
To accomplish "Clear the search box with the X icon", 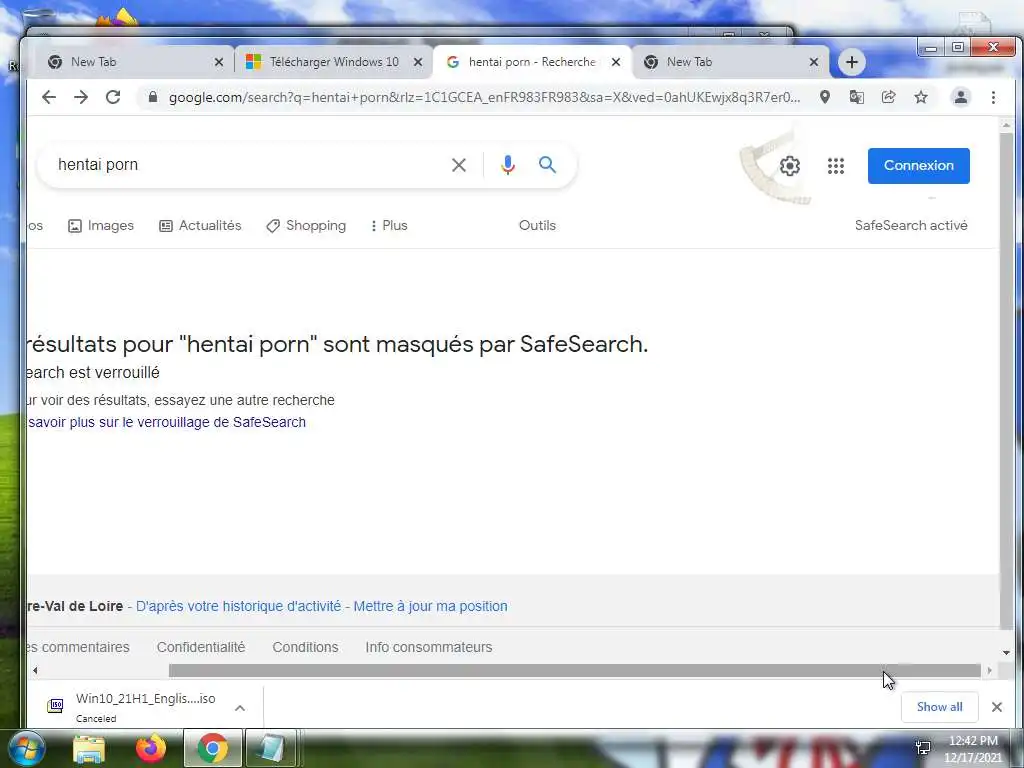I will click(x=459, y=165).
